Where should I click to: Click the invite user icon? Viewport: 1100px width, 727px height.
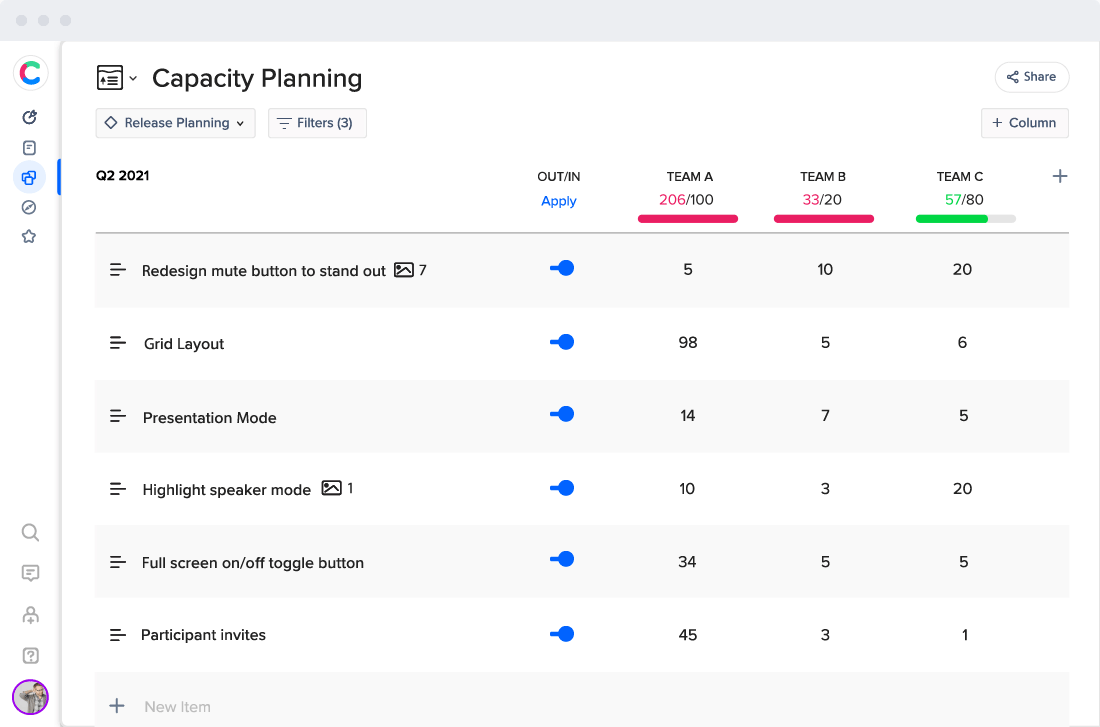pos(30,615)
